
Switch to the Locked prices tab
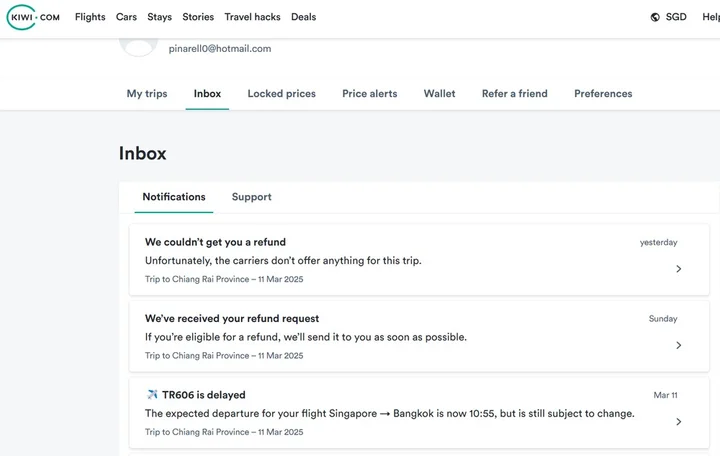[x=281, y=94]
